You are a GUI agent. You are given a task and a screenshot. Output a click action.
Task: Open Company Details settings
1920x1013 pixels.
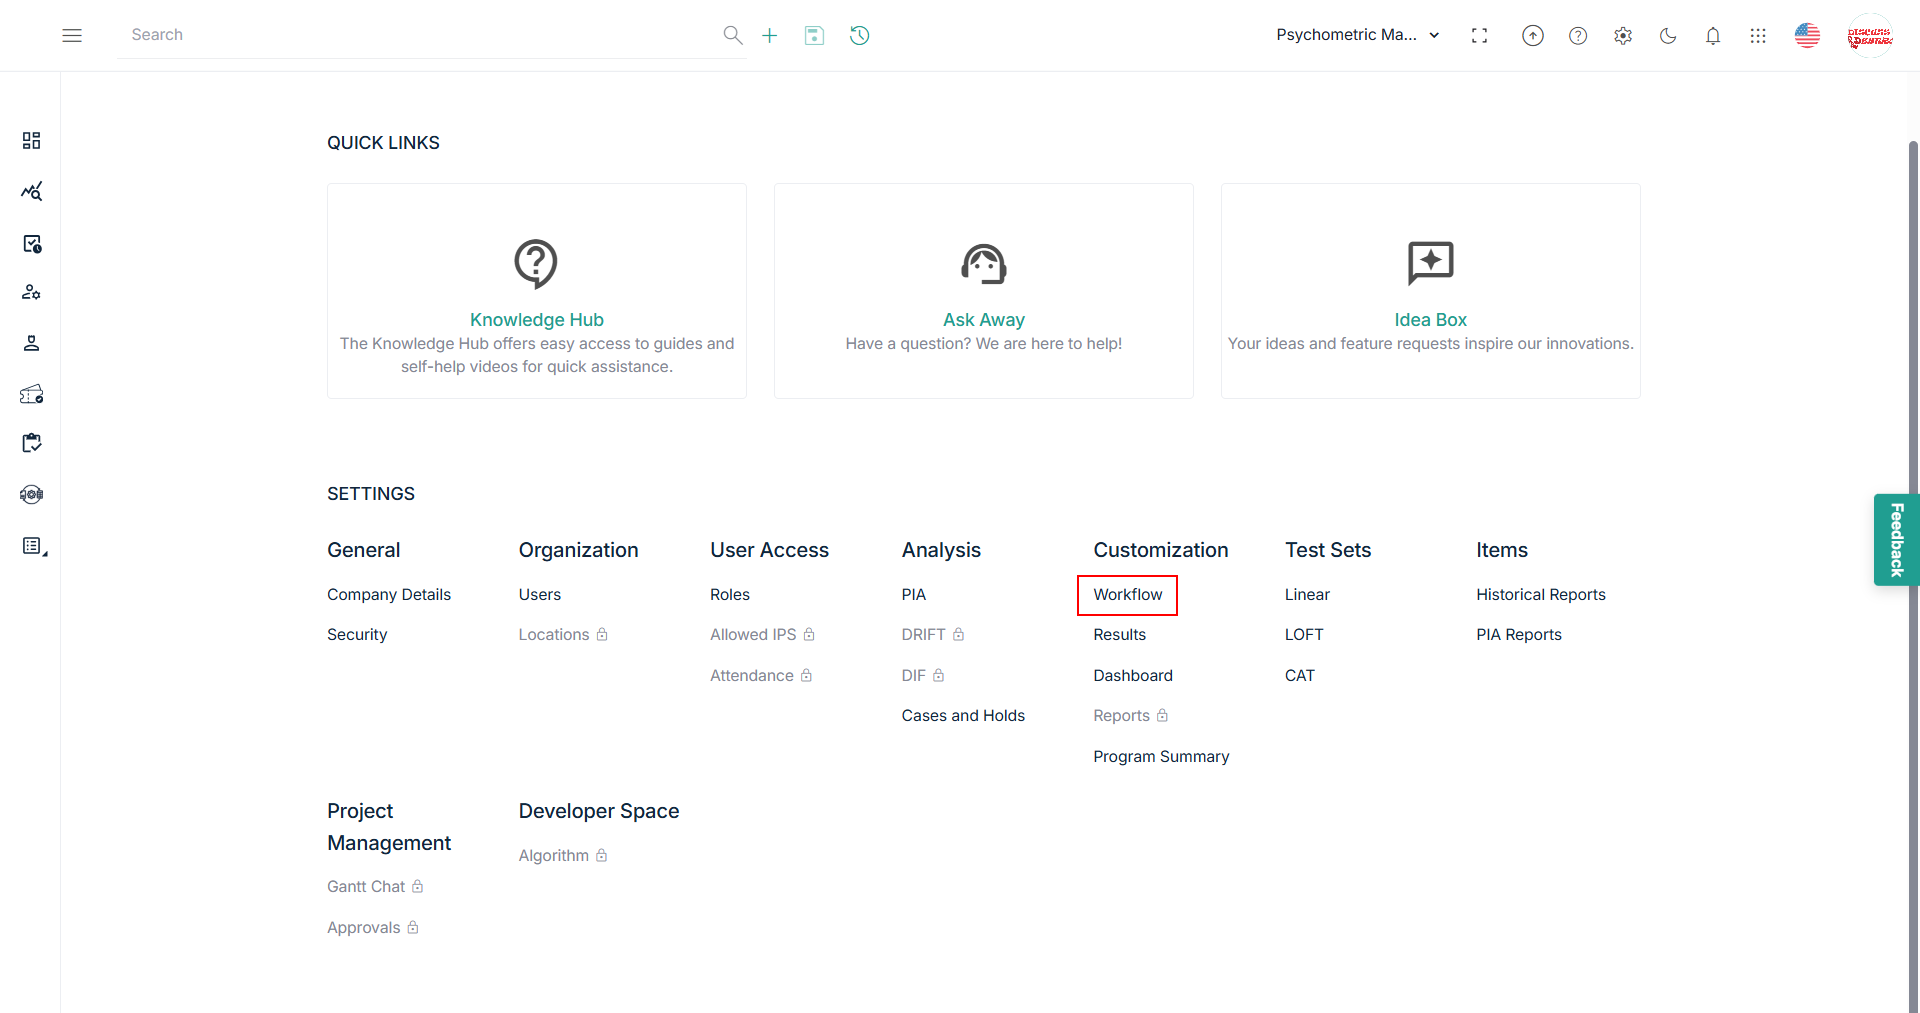tap(388, 595)
